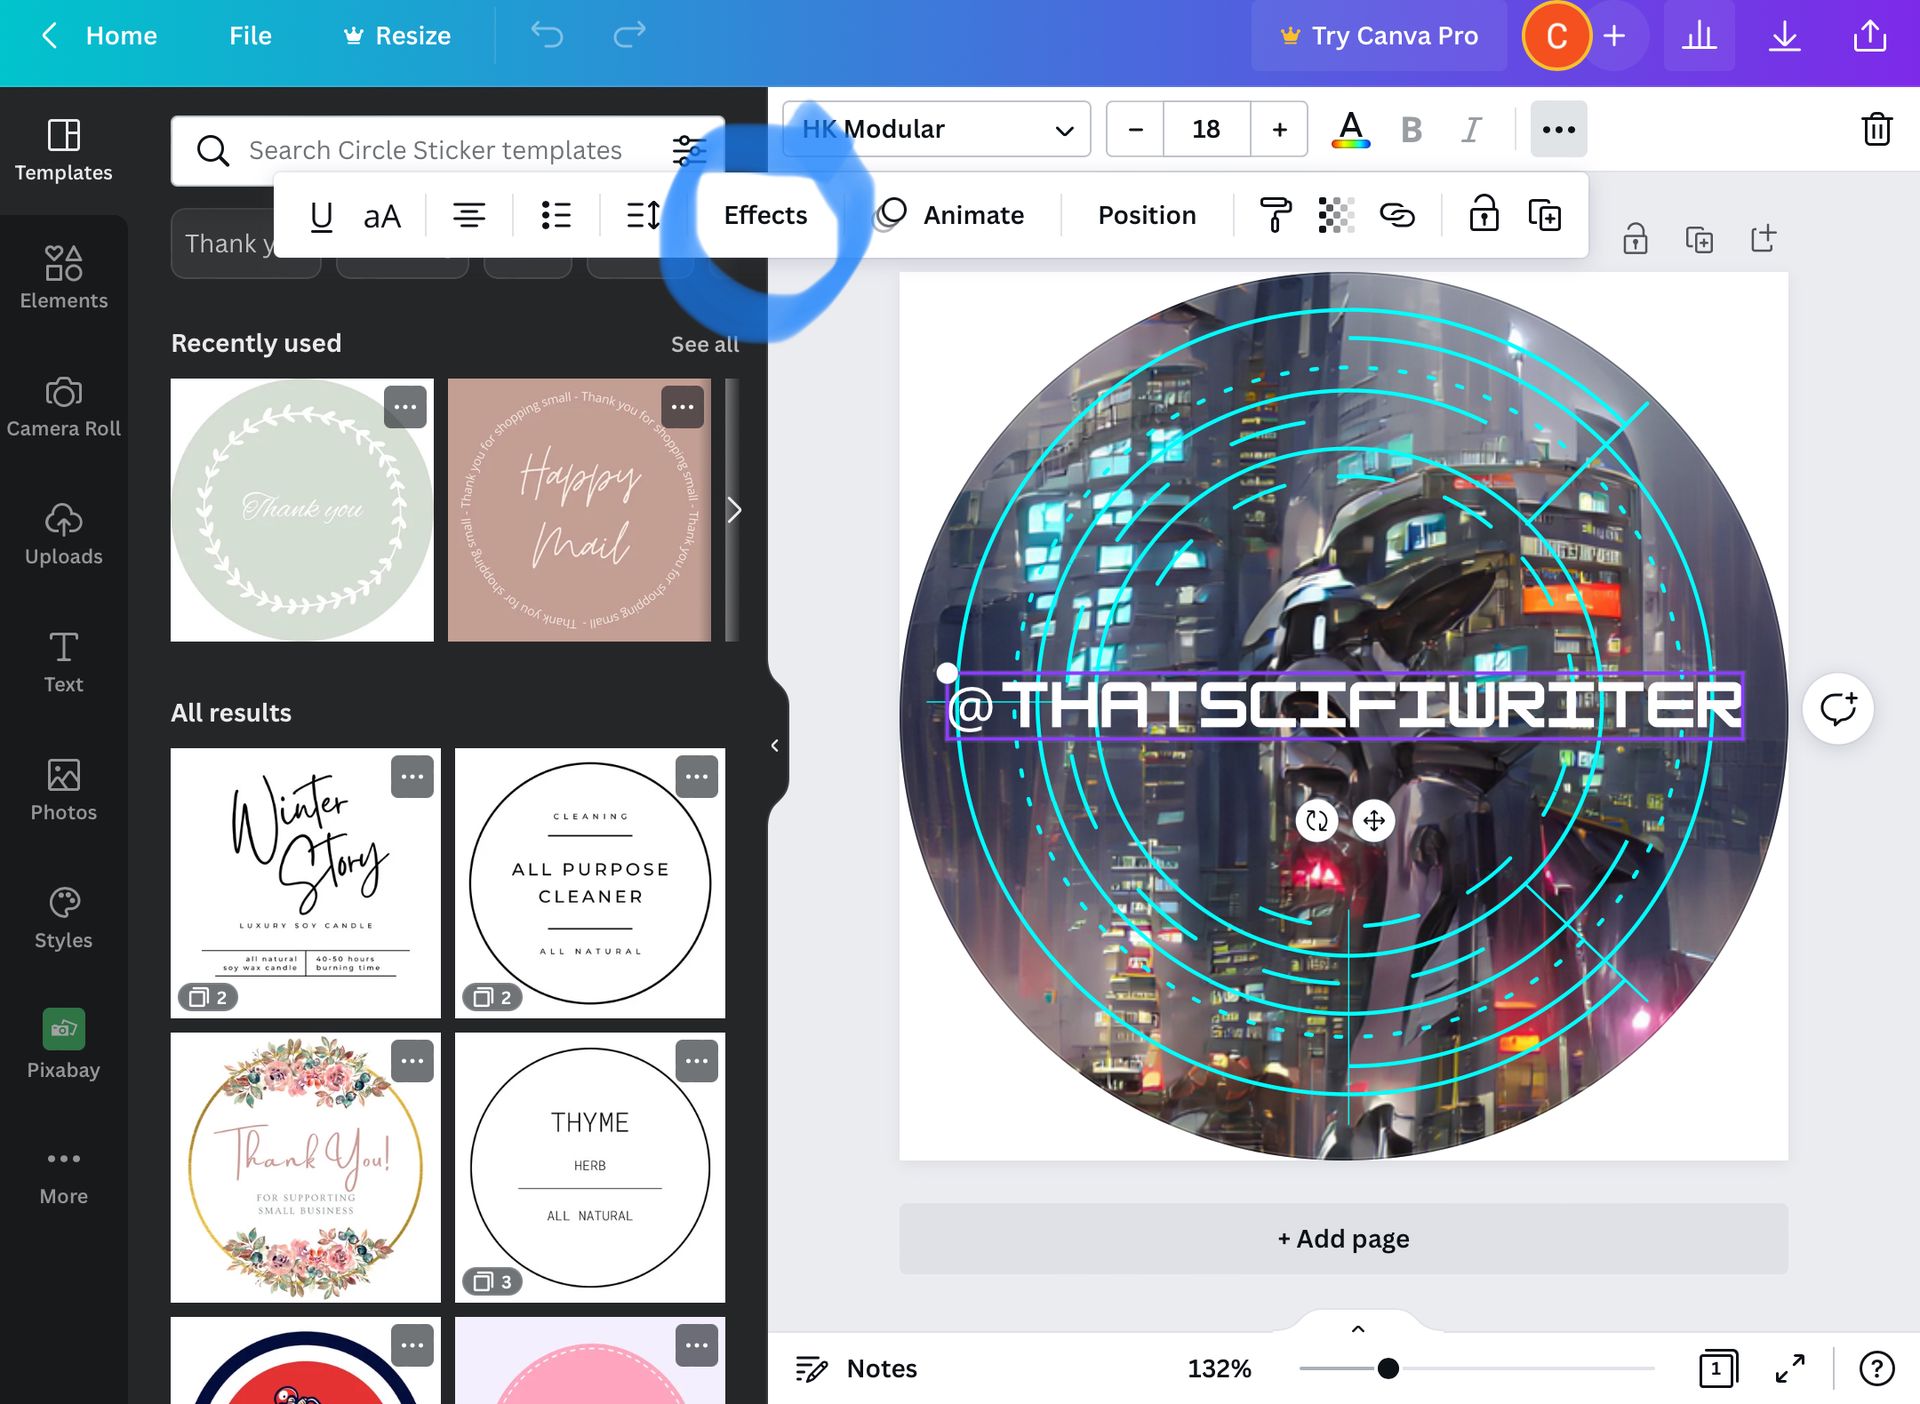Select the copy style paint roller
The image size is (1920, 1404).
pos(1275,216)
